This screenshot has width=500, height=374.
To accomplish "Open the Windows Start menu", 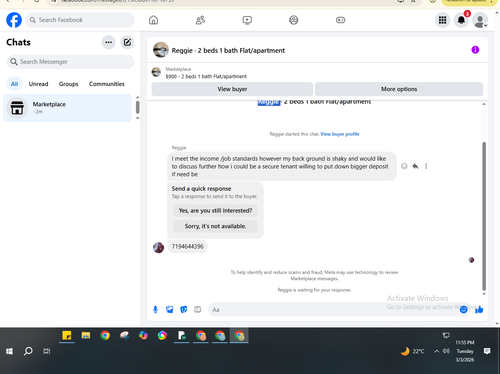I will point(9,351).
